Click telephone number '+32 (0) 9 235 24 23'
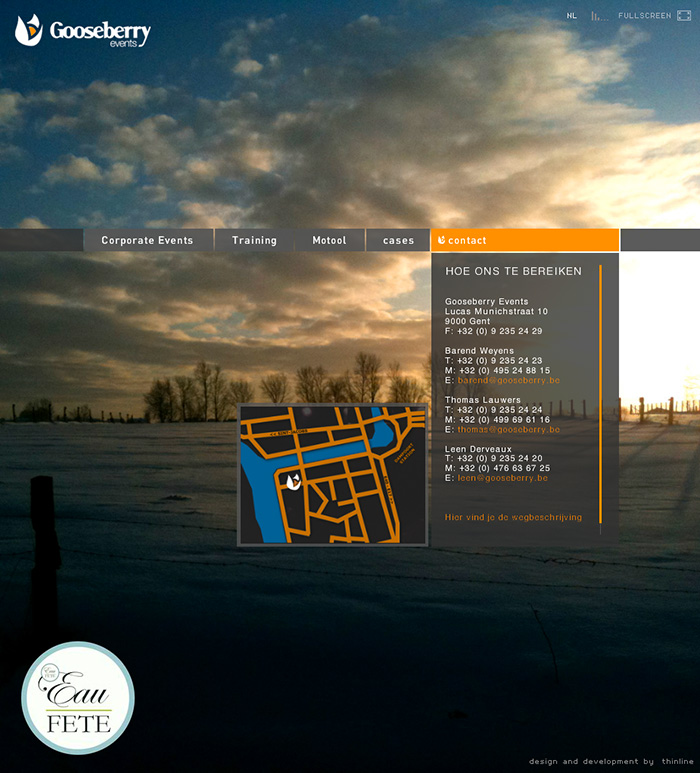The image size is (700, 773). (499, 360)
